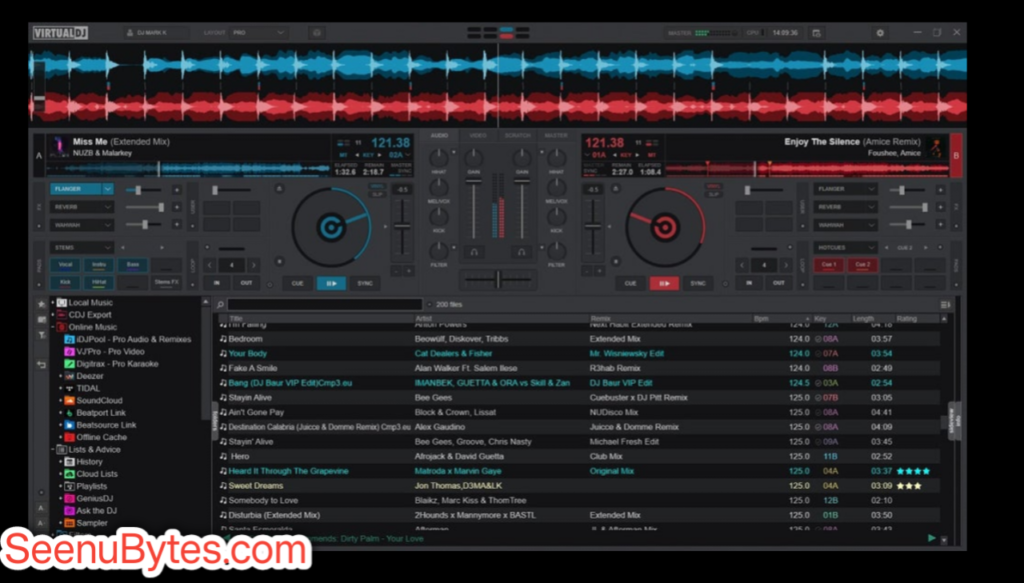This screenshot has width=1024, height=583.
Task: Toggle Bass stem pad on deck A
Action: pos(133,265)
